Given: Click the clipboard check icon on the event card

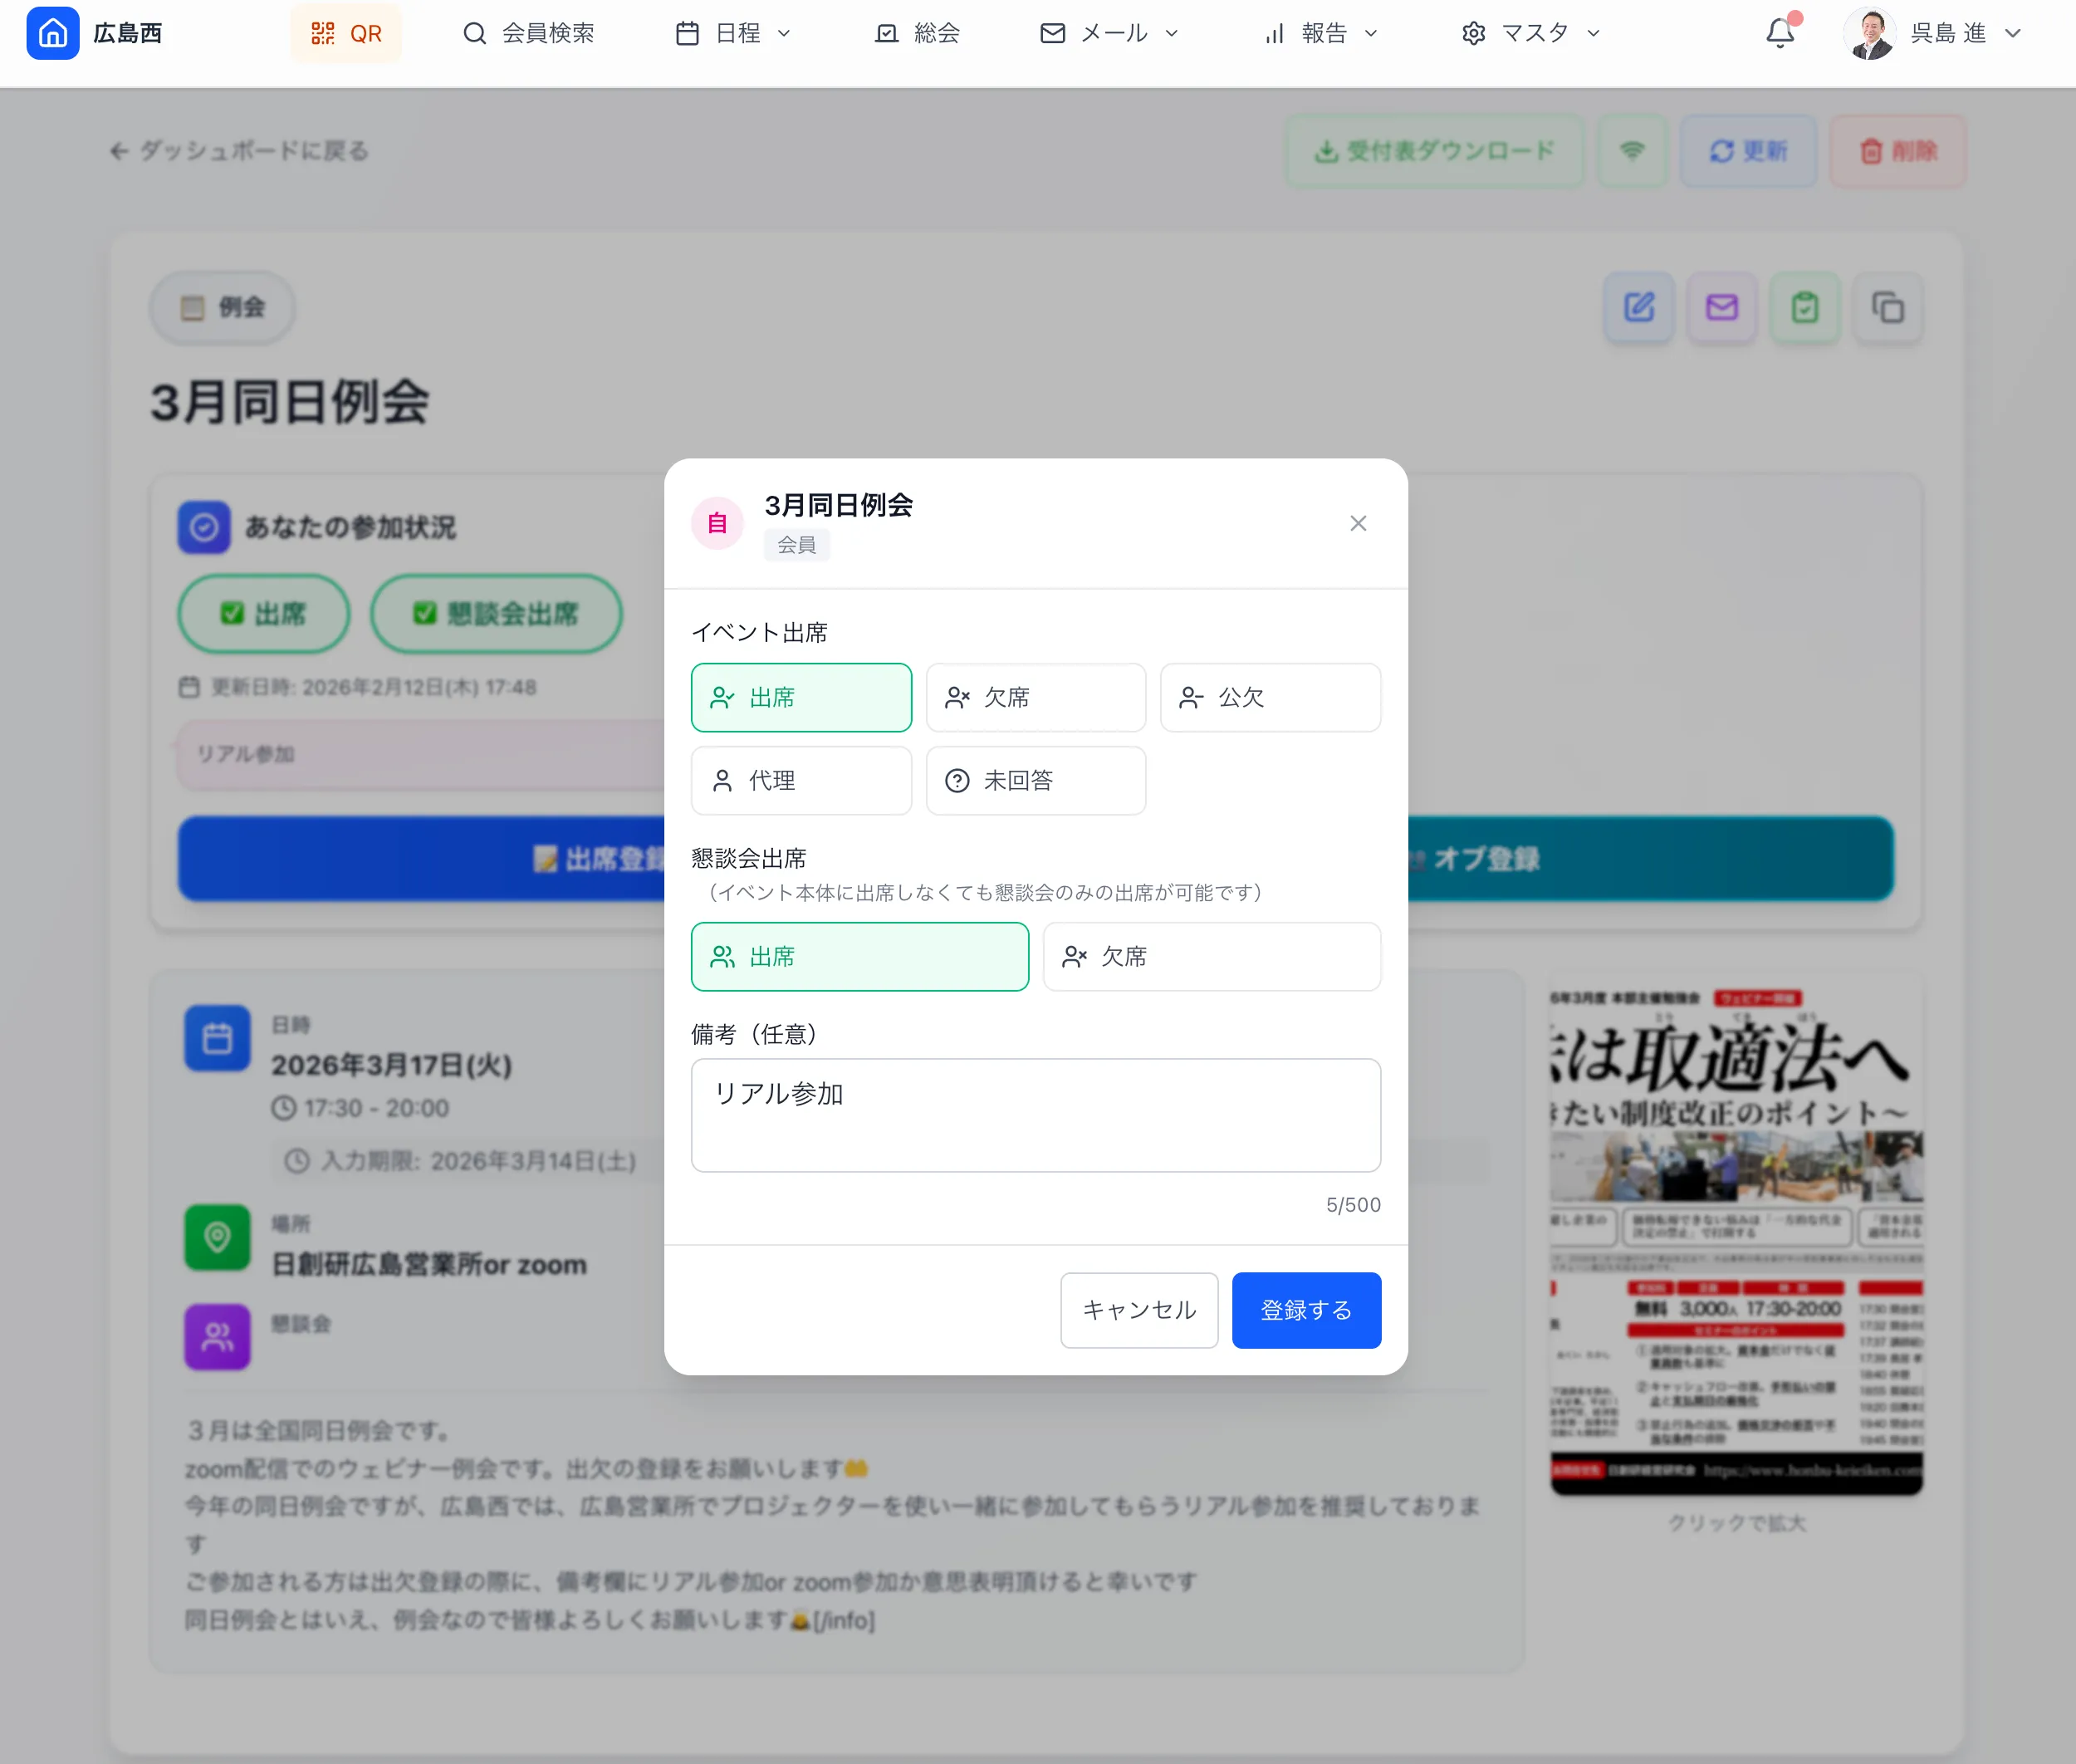Looking at the screenshot, I should (1805, 308).
